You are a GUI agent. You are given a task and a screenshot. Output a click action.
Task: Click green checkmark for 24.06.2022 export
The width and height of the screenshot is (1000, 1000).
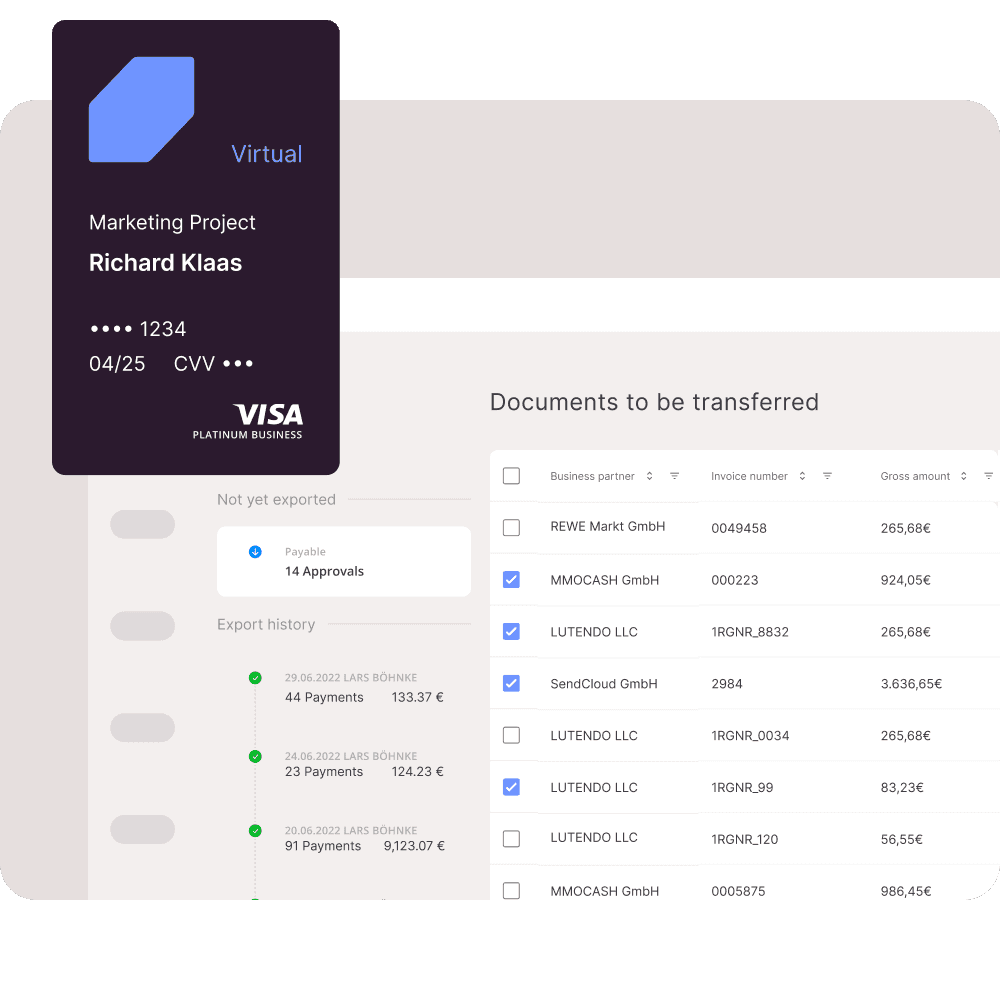click(255, 756)
